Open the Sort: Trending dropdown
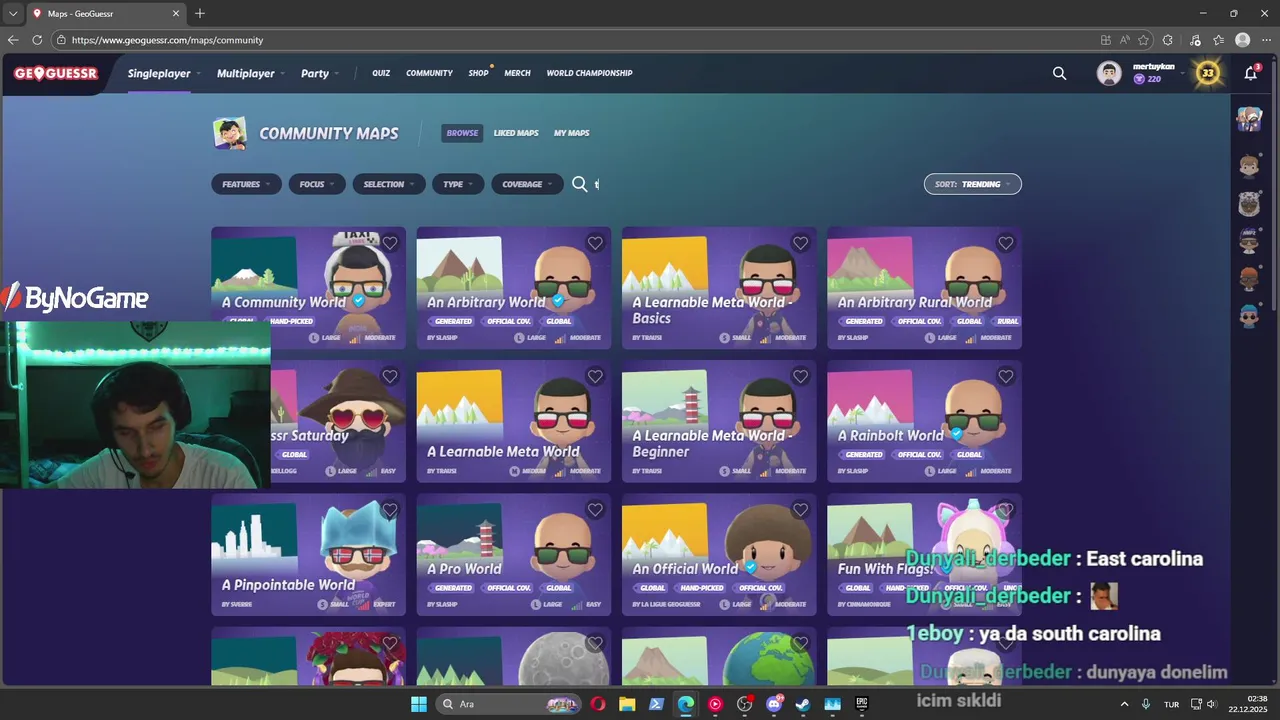 [x=973, y=184]
